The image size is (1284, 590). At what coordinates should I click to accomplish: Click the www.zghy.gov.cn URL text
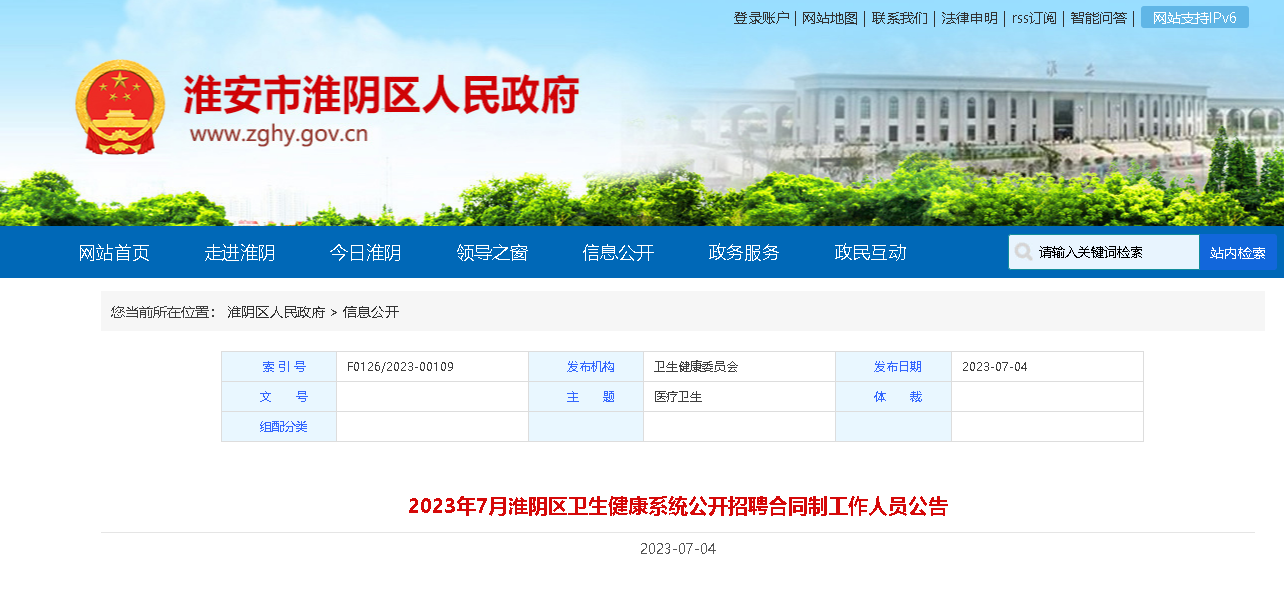coord(279,134)
